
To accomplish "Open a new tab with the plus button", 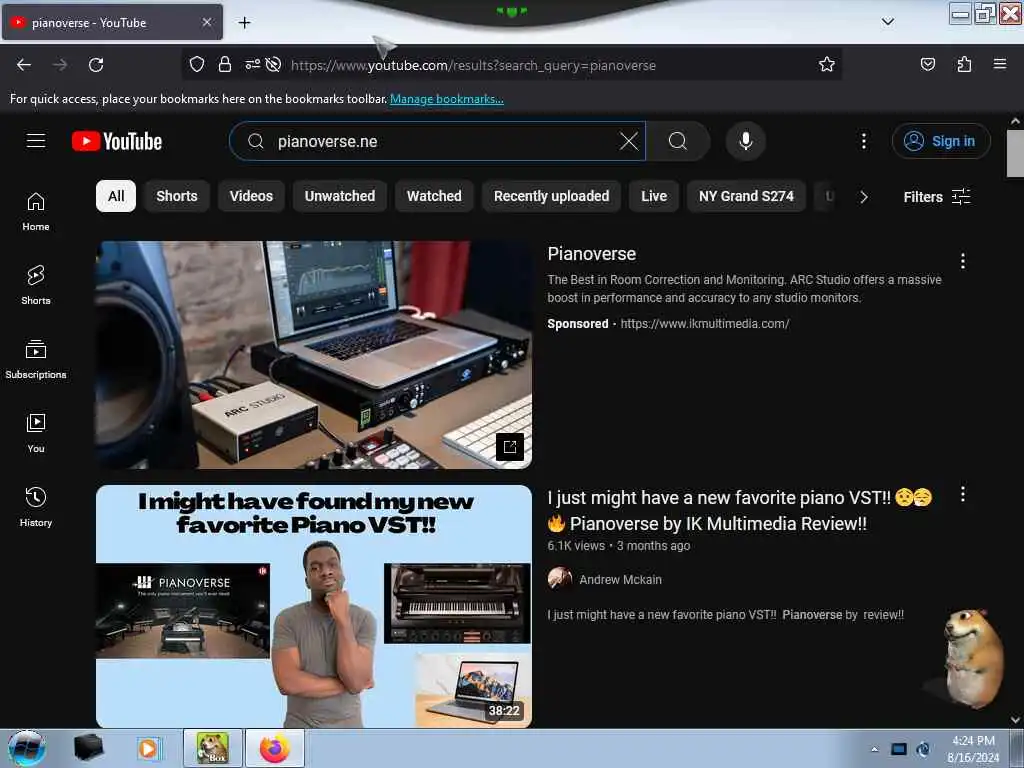I will [244, 23].
